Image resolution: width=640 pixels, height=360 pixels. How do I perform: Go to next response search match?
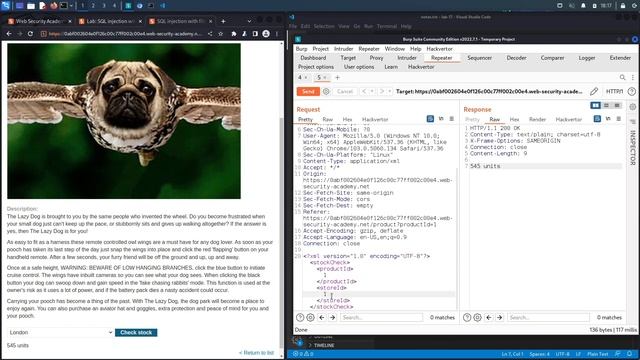(x=500, y=317)
